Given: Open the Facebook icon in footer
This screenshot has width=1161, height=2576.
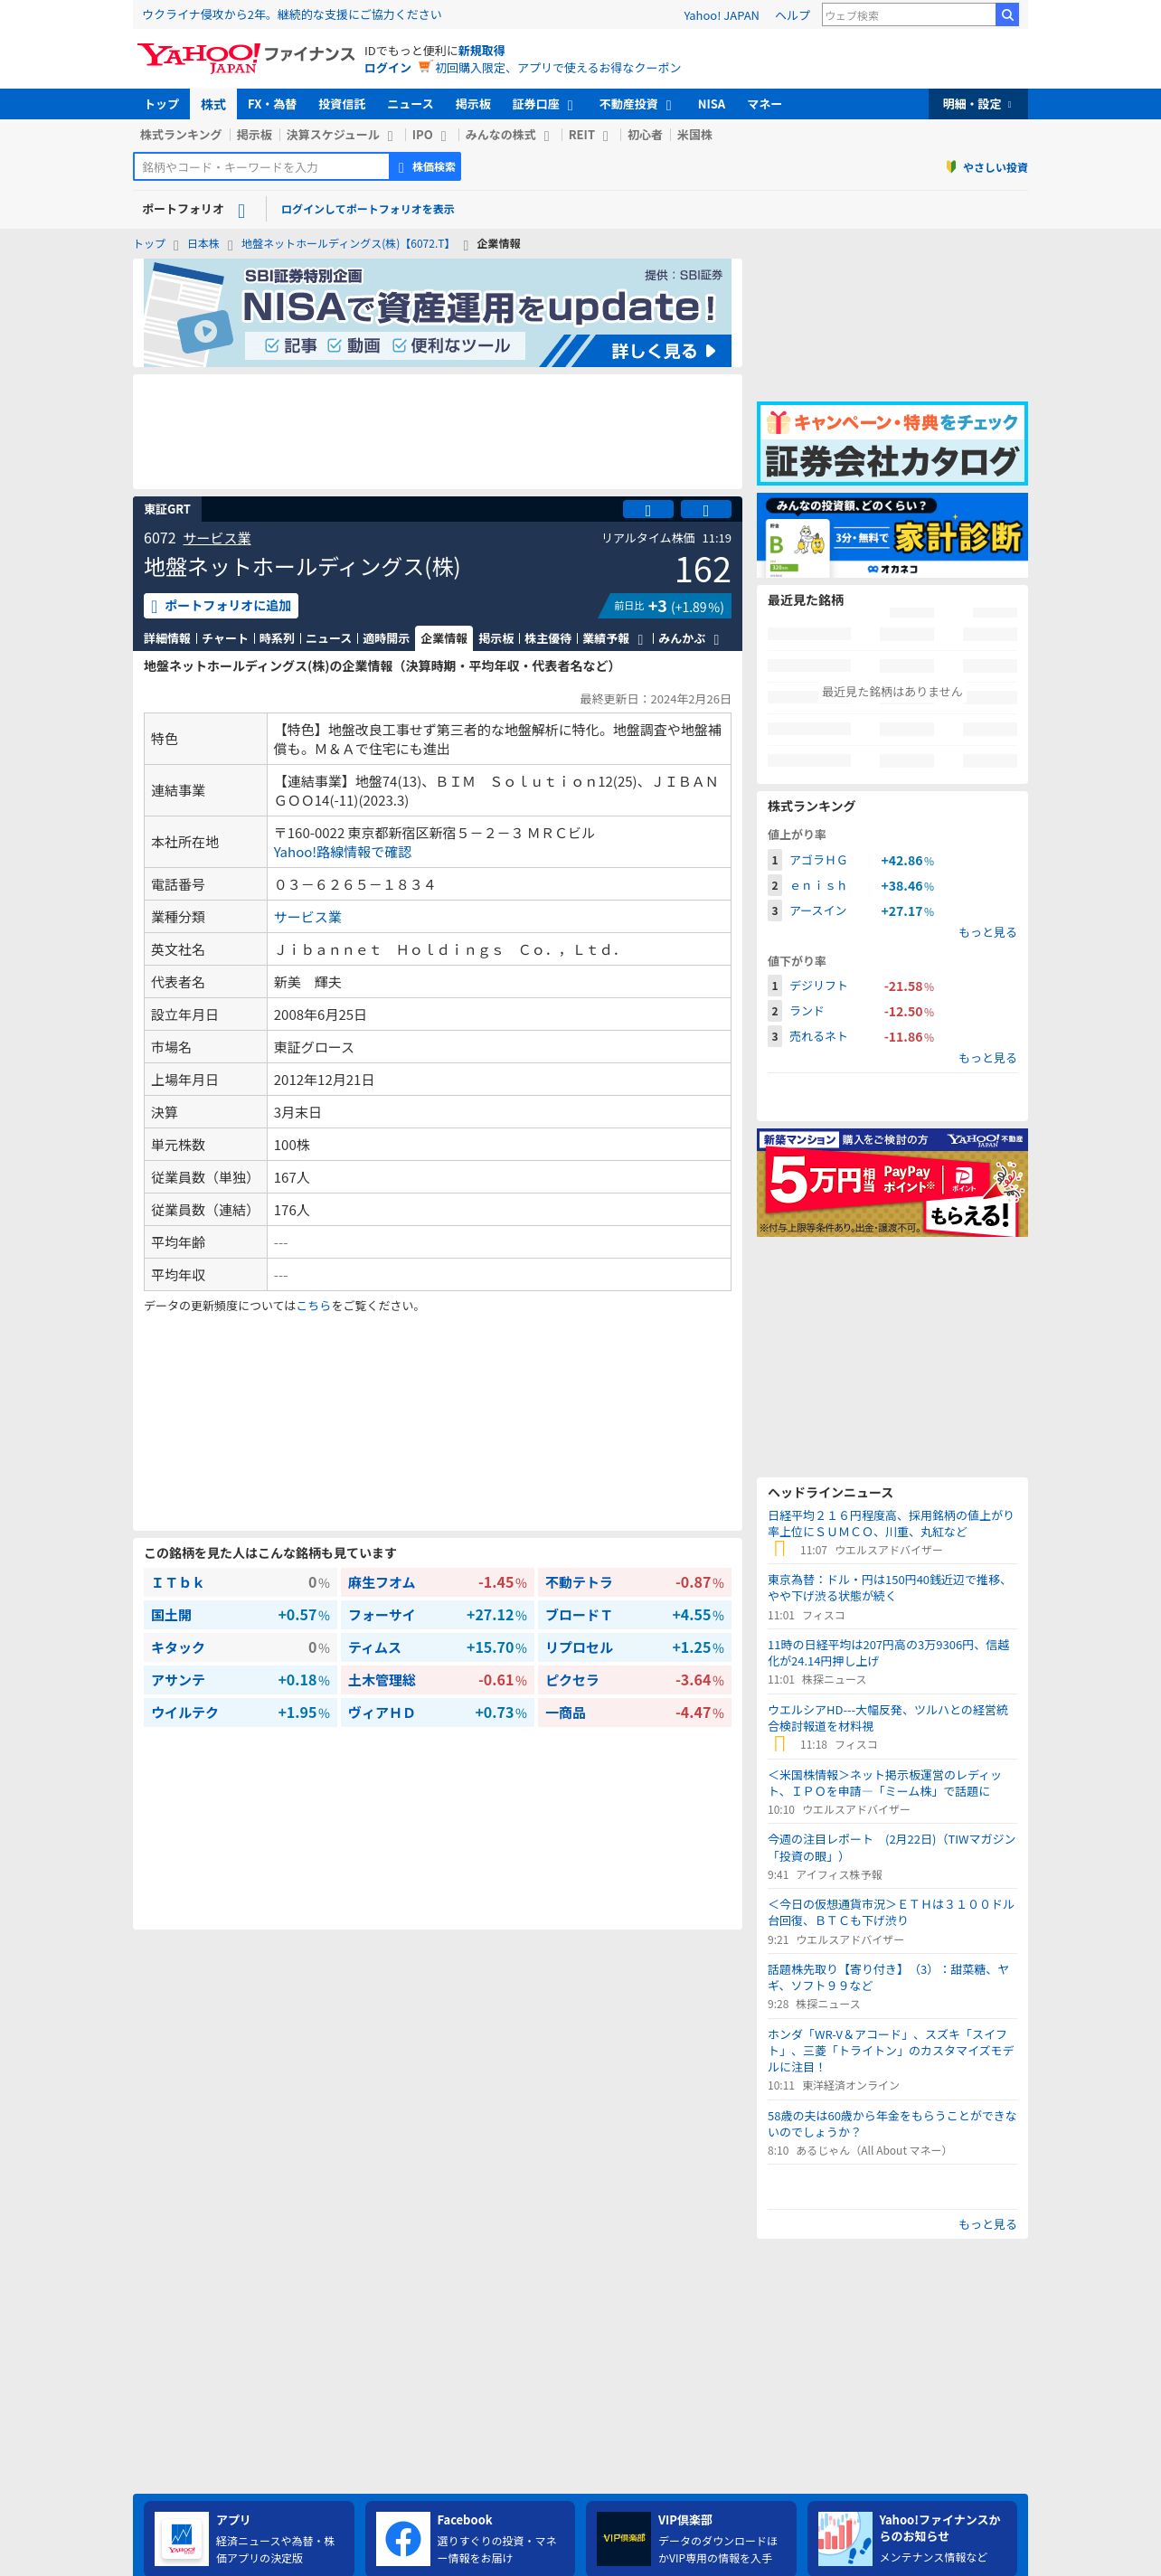Looking at the screenshot, I should [402, 2538].
